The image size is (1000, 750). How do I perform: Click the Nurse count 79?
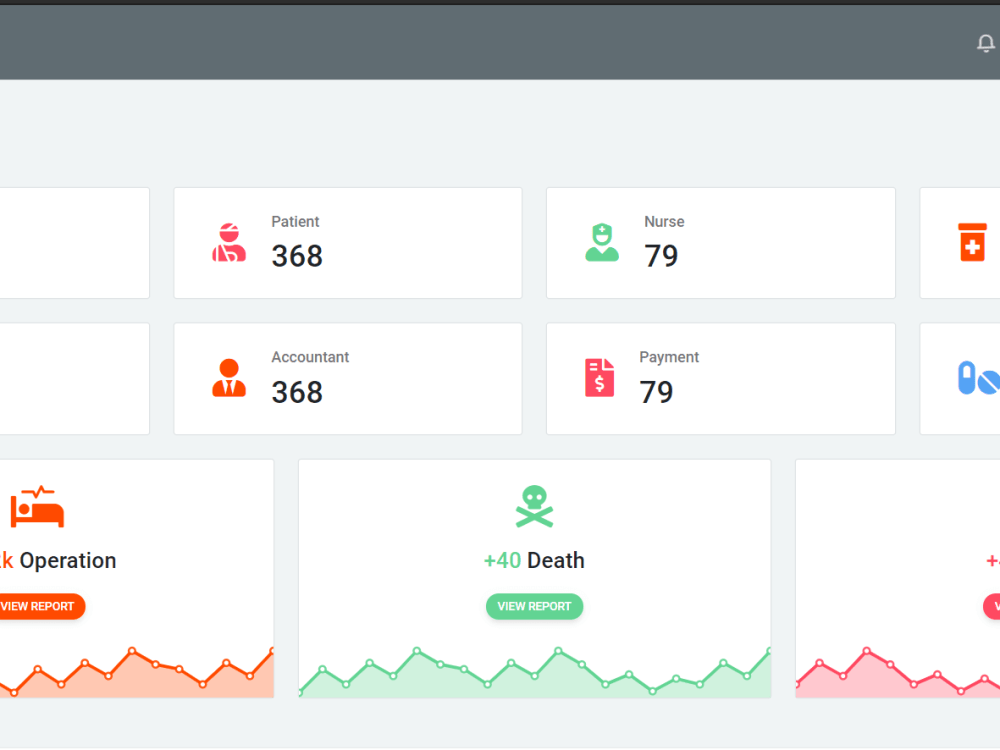[x=661, y=256]
